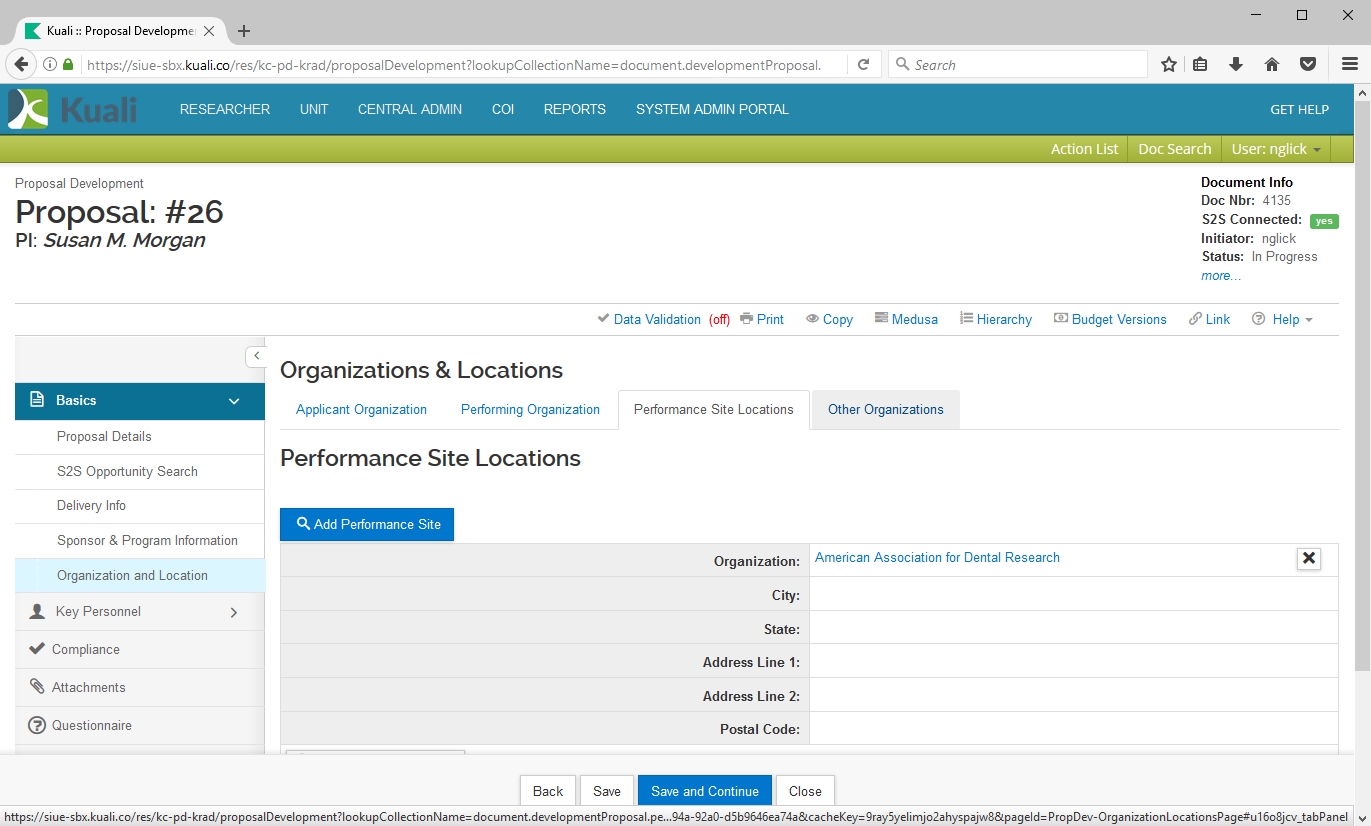Open the User: nglick dropdown
This screenshot has width=1371, height=826.
1275,149
